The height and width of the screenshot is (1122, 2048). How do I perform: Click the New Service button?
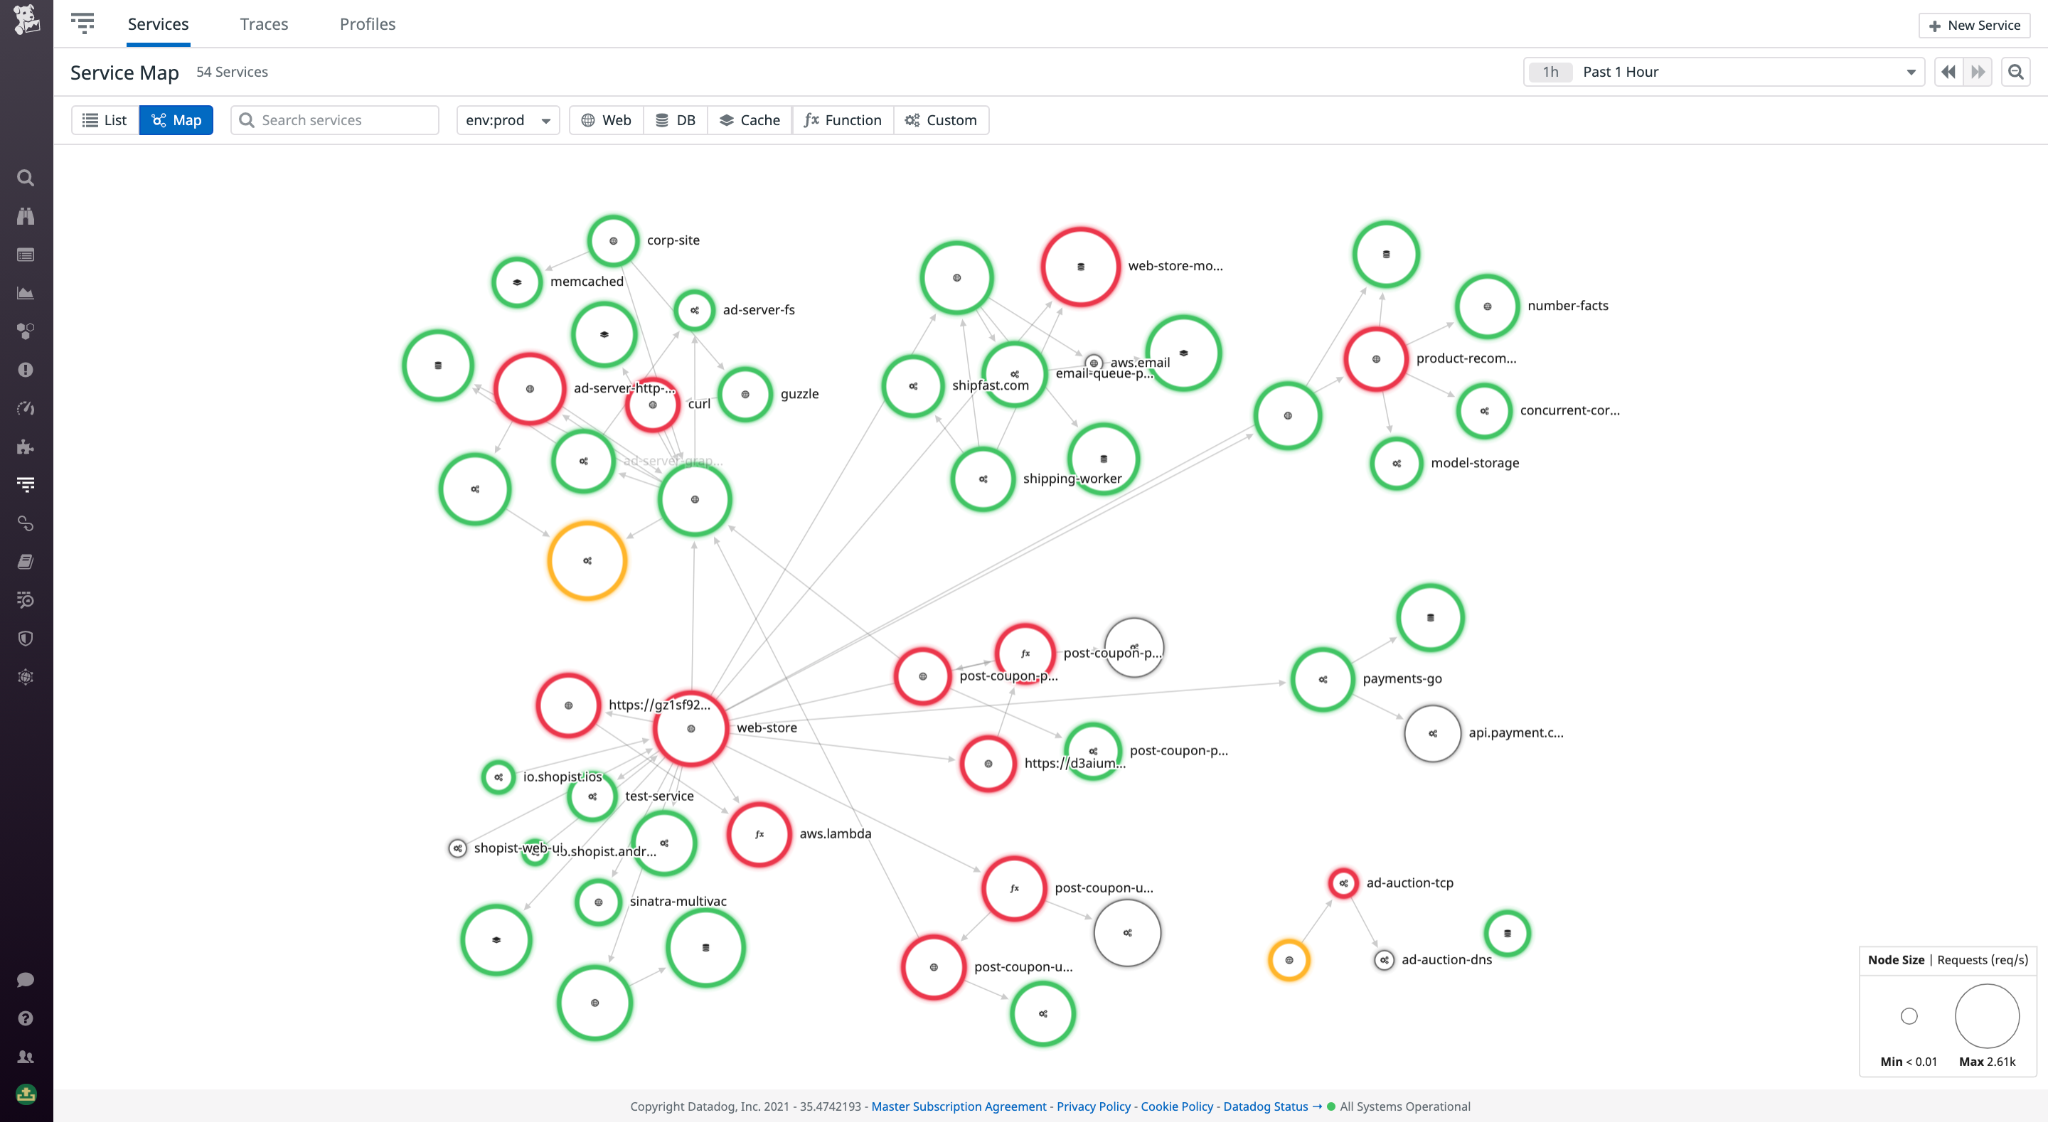click(x=1973, y=24)
